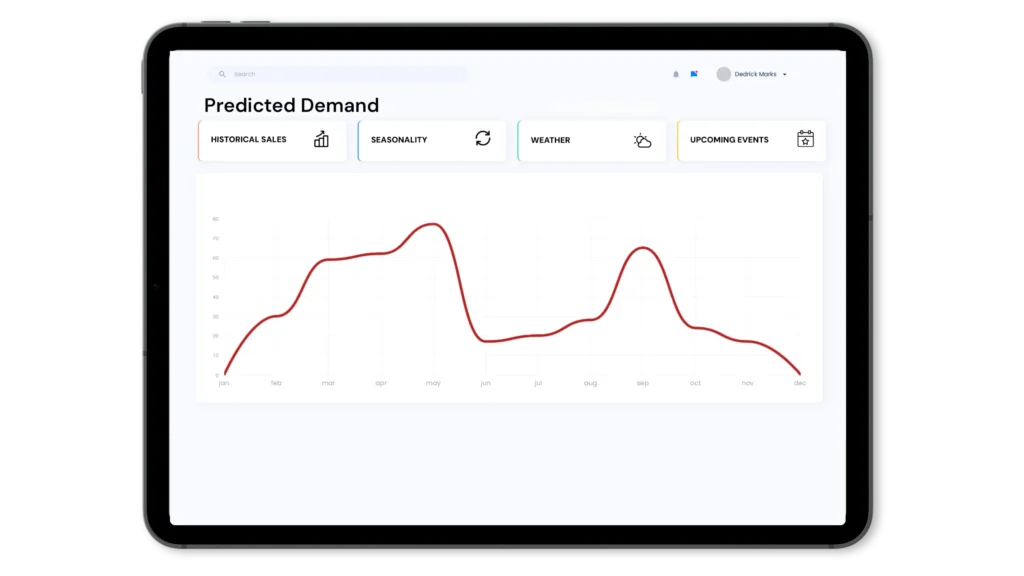Viewport: 1024px width, 576px height.
Task: Select the Weather sun-and-cloud icon
Action: [641, 141]
